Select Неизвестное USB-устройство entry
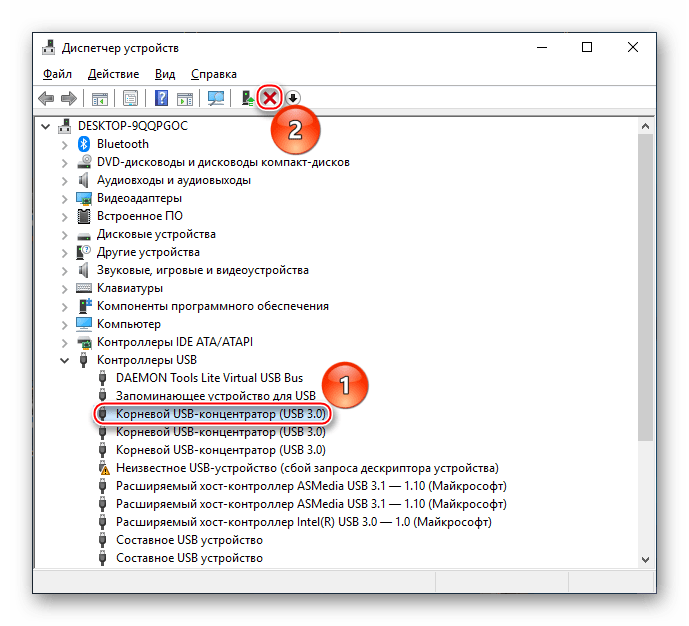The image size is (689, 626). (x=307, y=468)
